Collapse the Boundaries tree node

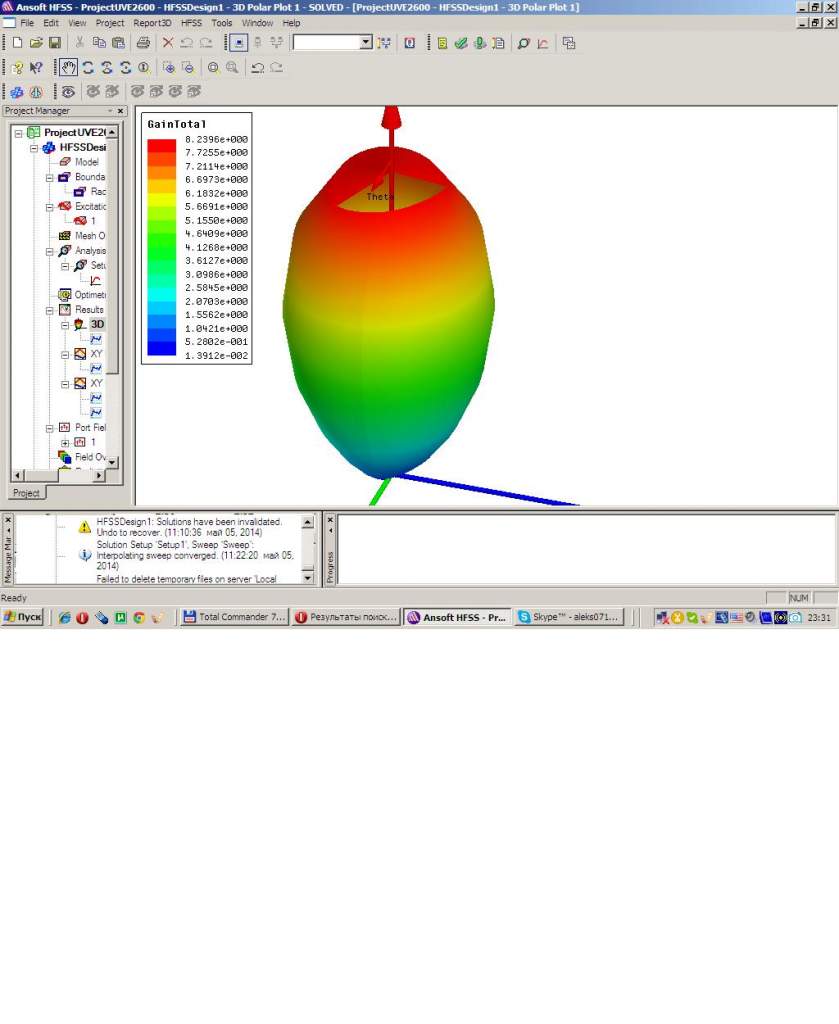50,178
